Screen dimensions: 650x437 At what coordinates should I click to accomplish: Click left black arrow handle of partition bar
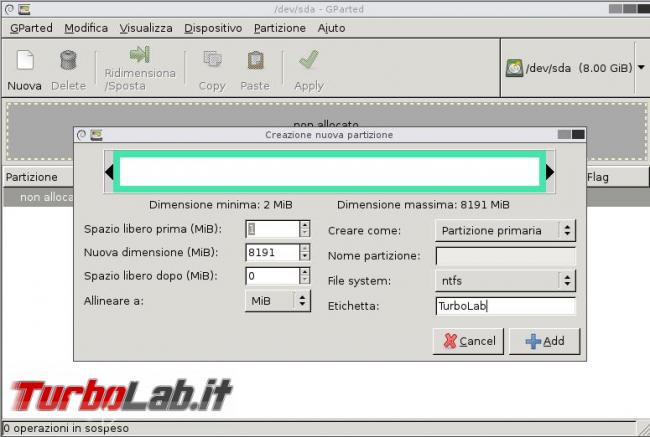pos(109,172)
